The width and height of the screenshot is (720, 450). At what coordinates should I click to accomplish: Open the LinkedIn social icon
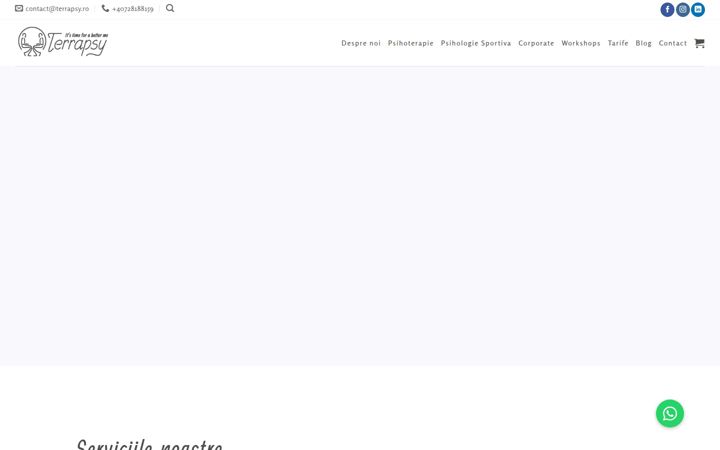tap(698, 9)
